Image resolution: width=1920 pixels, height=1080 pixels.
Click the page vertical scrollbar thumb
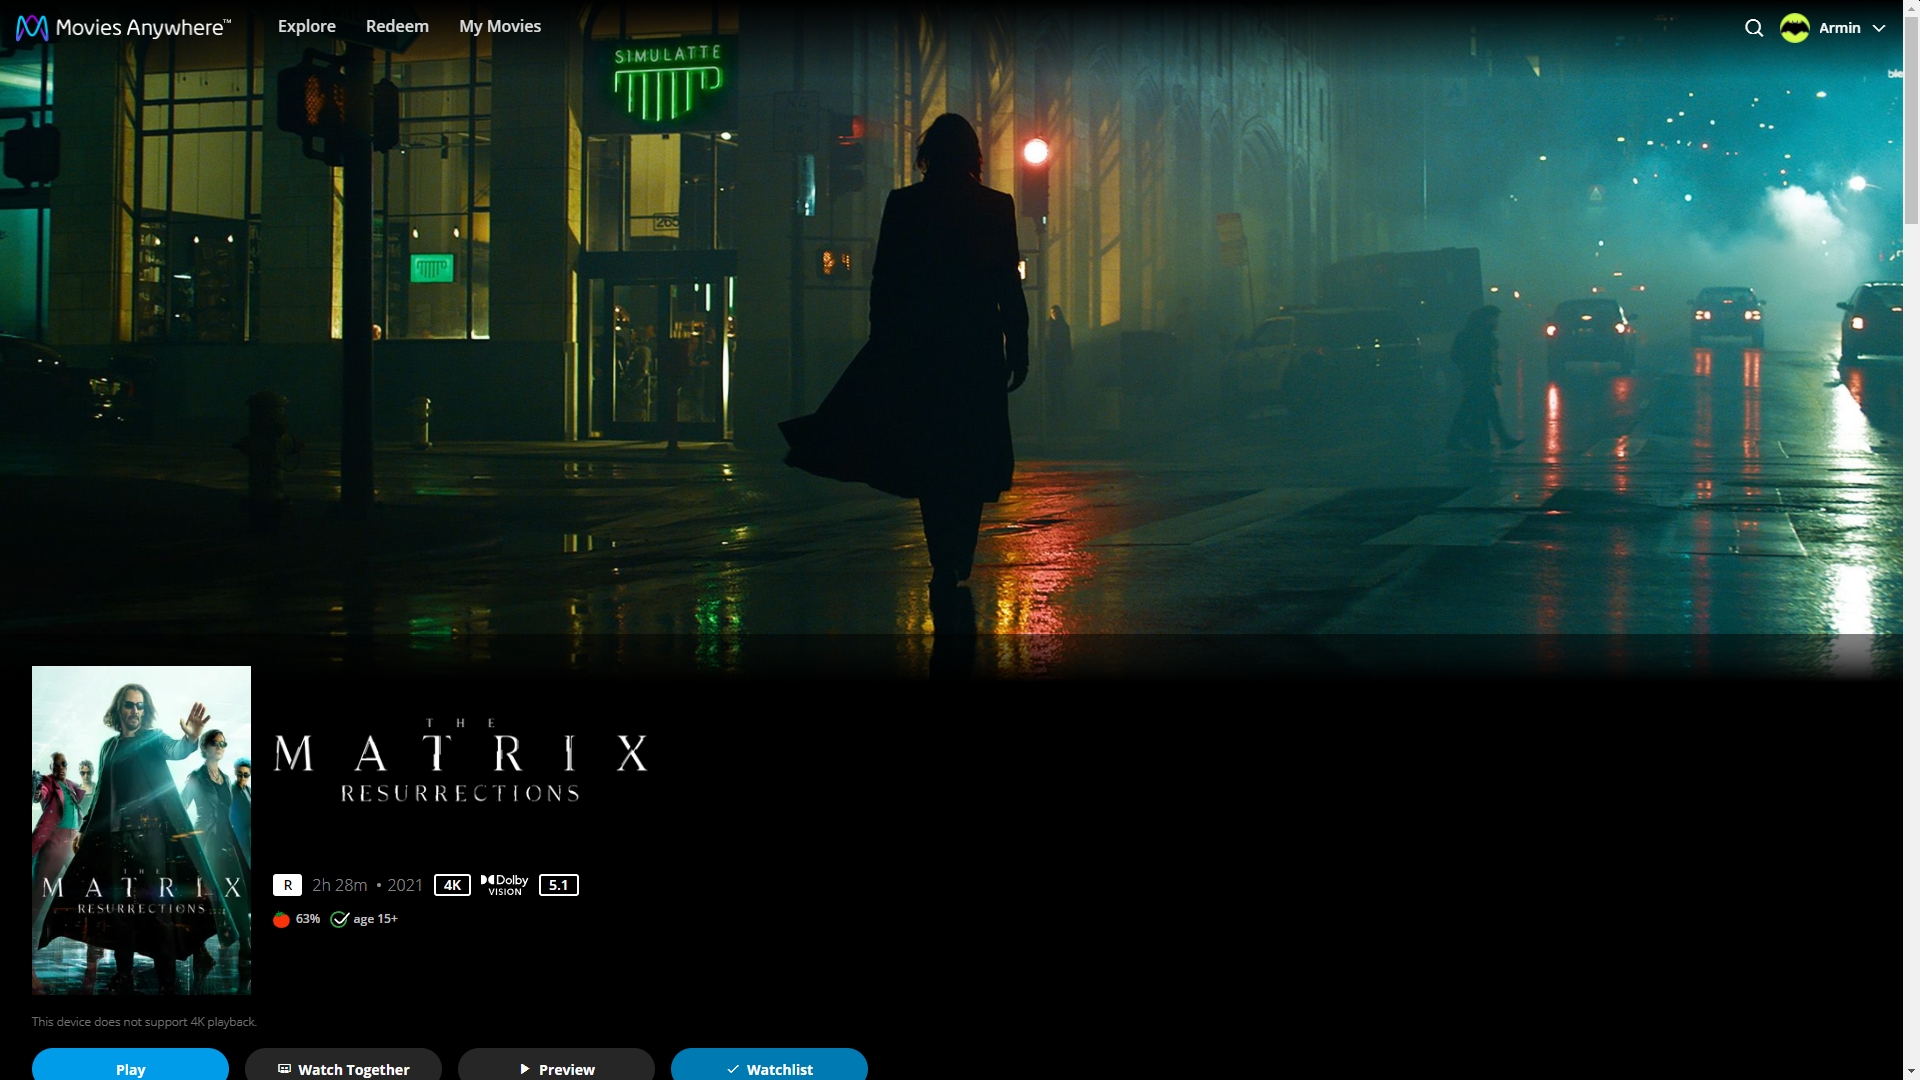(1911, 120)
